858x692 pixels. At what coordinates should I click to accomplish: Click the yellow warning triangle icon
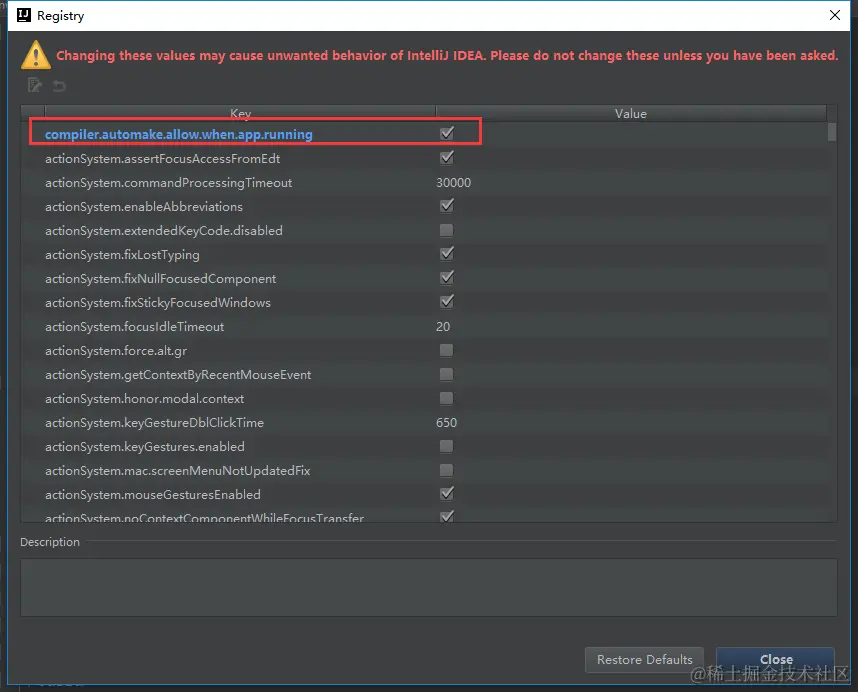[x=36, y=55]
